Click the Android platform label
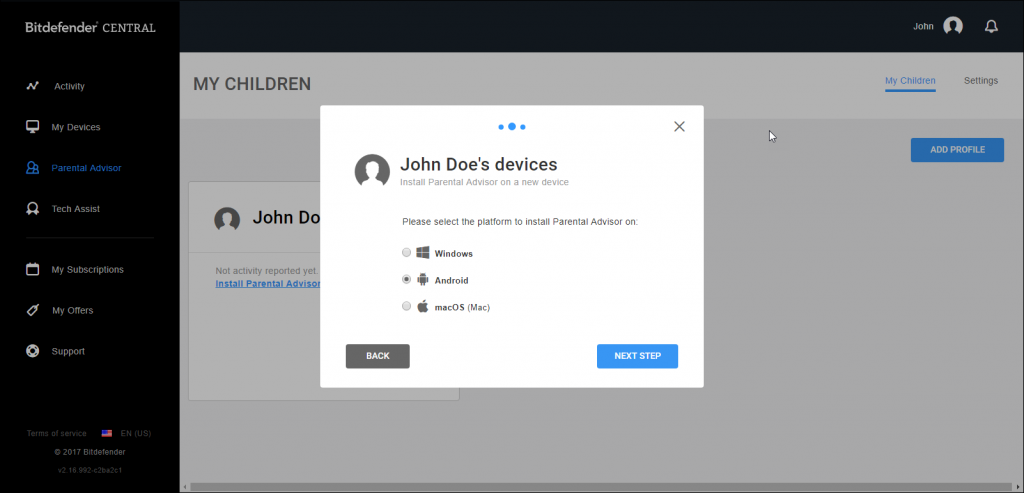 pyautogui.click(x=452, y=281)
